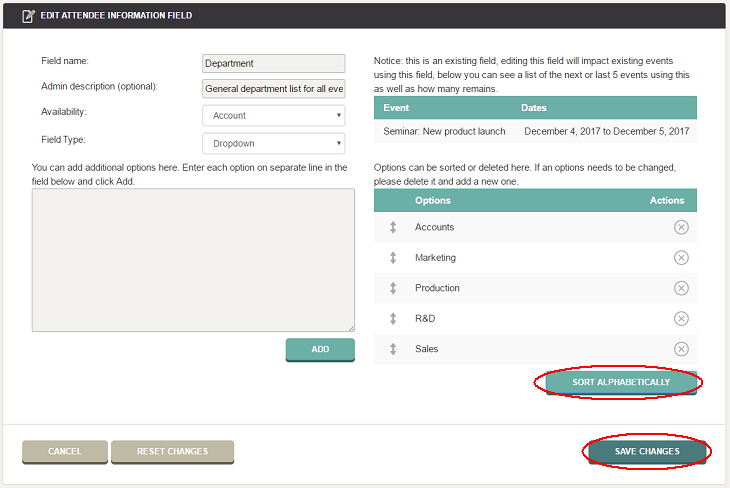Click the sort handle for Marketing

(x=393, y=258)
